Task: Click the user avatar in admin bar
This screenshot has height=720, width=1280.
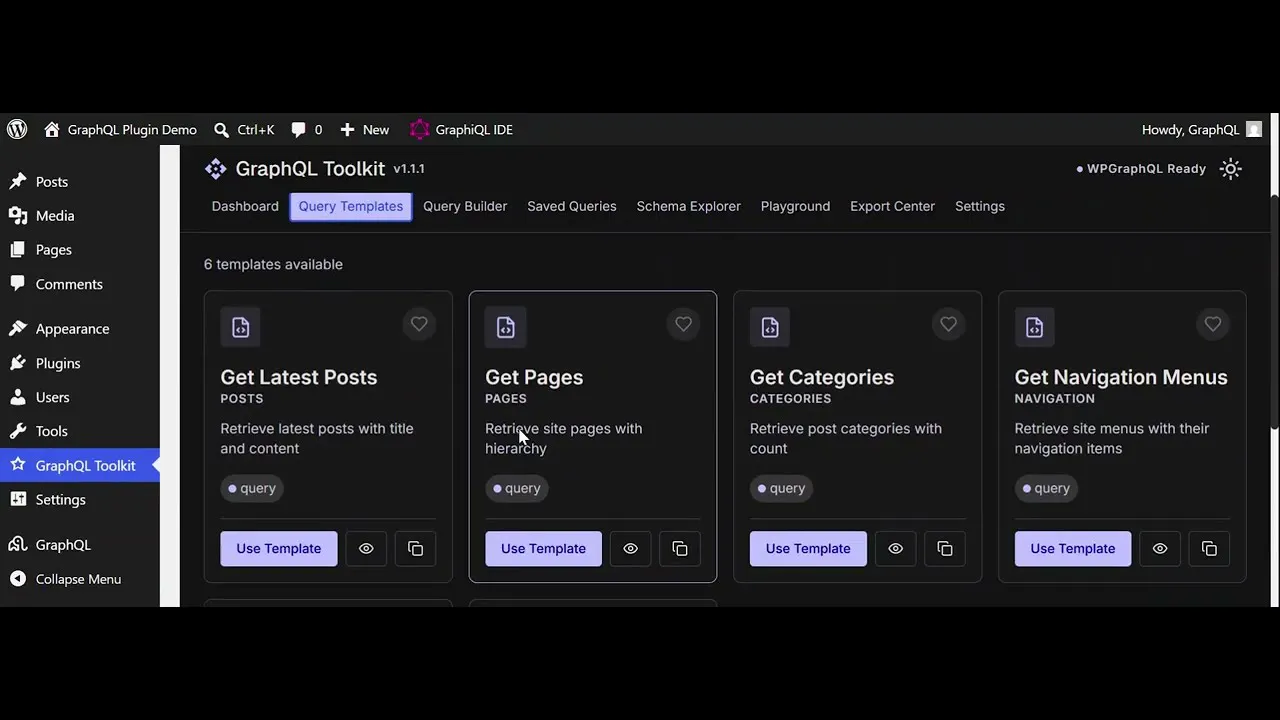Action: tap(1253, 129)
